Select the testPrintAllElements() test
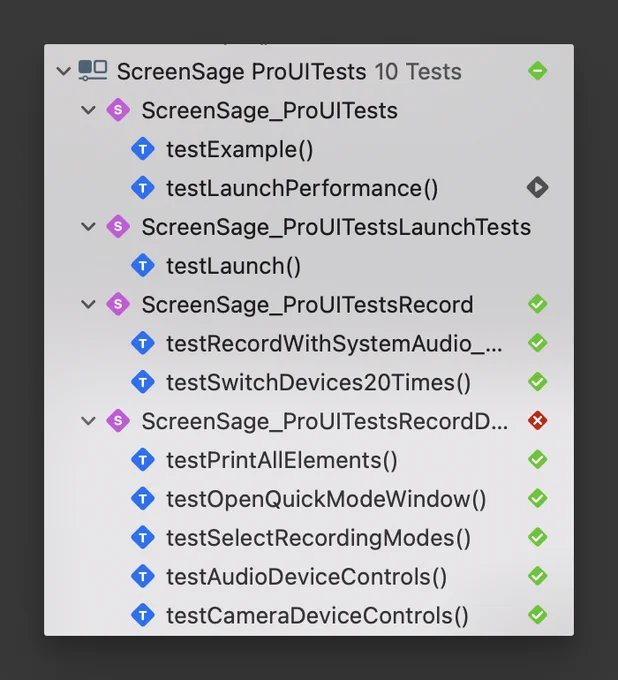Image resolution: width=618 pixels, height=680 pixels. point(282,460)
